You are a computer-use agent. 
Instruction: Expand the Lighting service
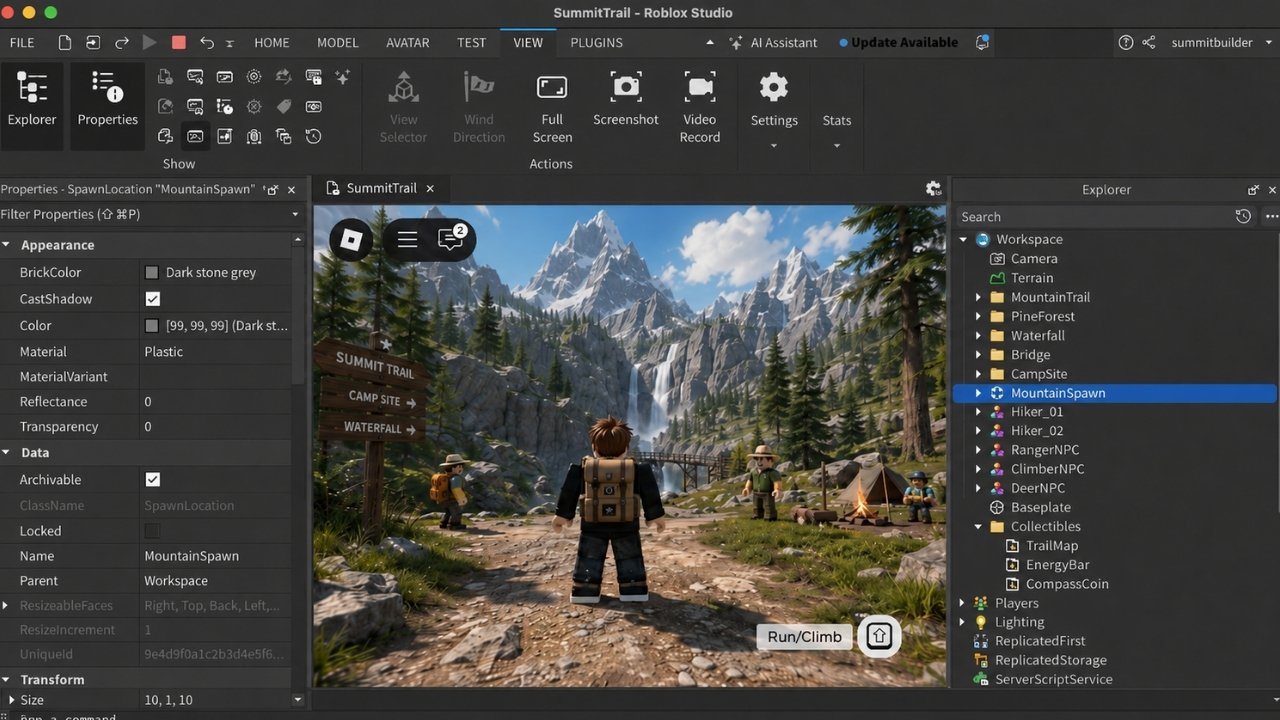tap(963, 622)
